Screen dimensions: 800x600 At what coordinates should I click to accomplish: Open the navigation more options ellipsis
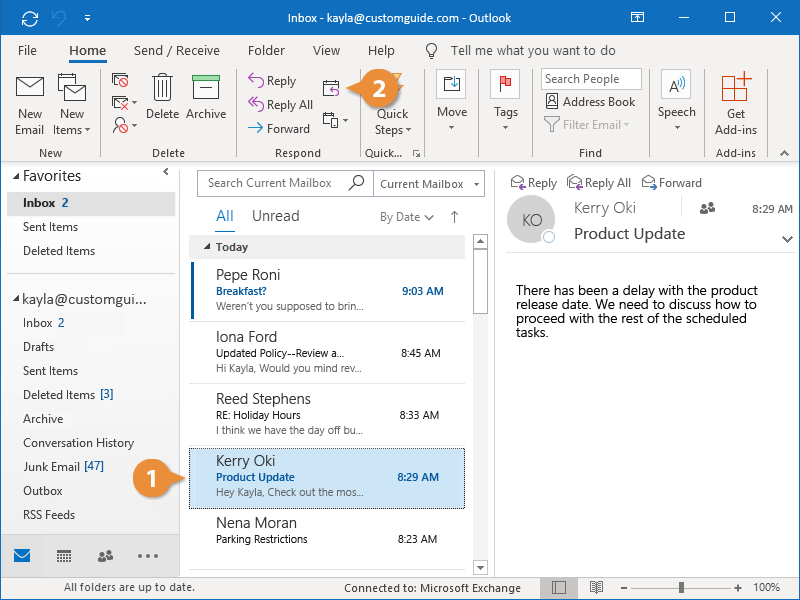(x=148, y=556)
